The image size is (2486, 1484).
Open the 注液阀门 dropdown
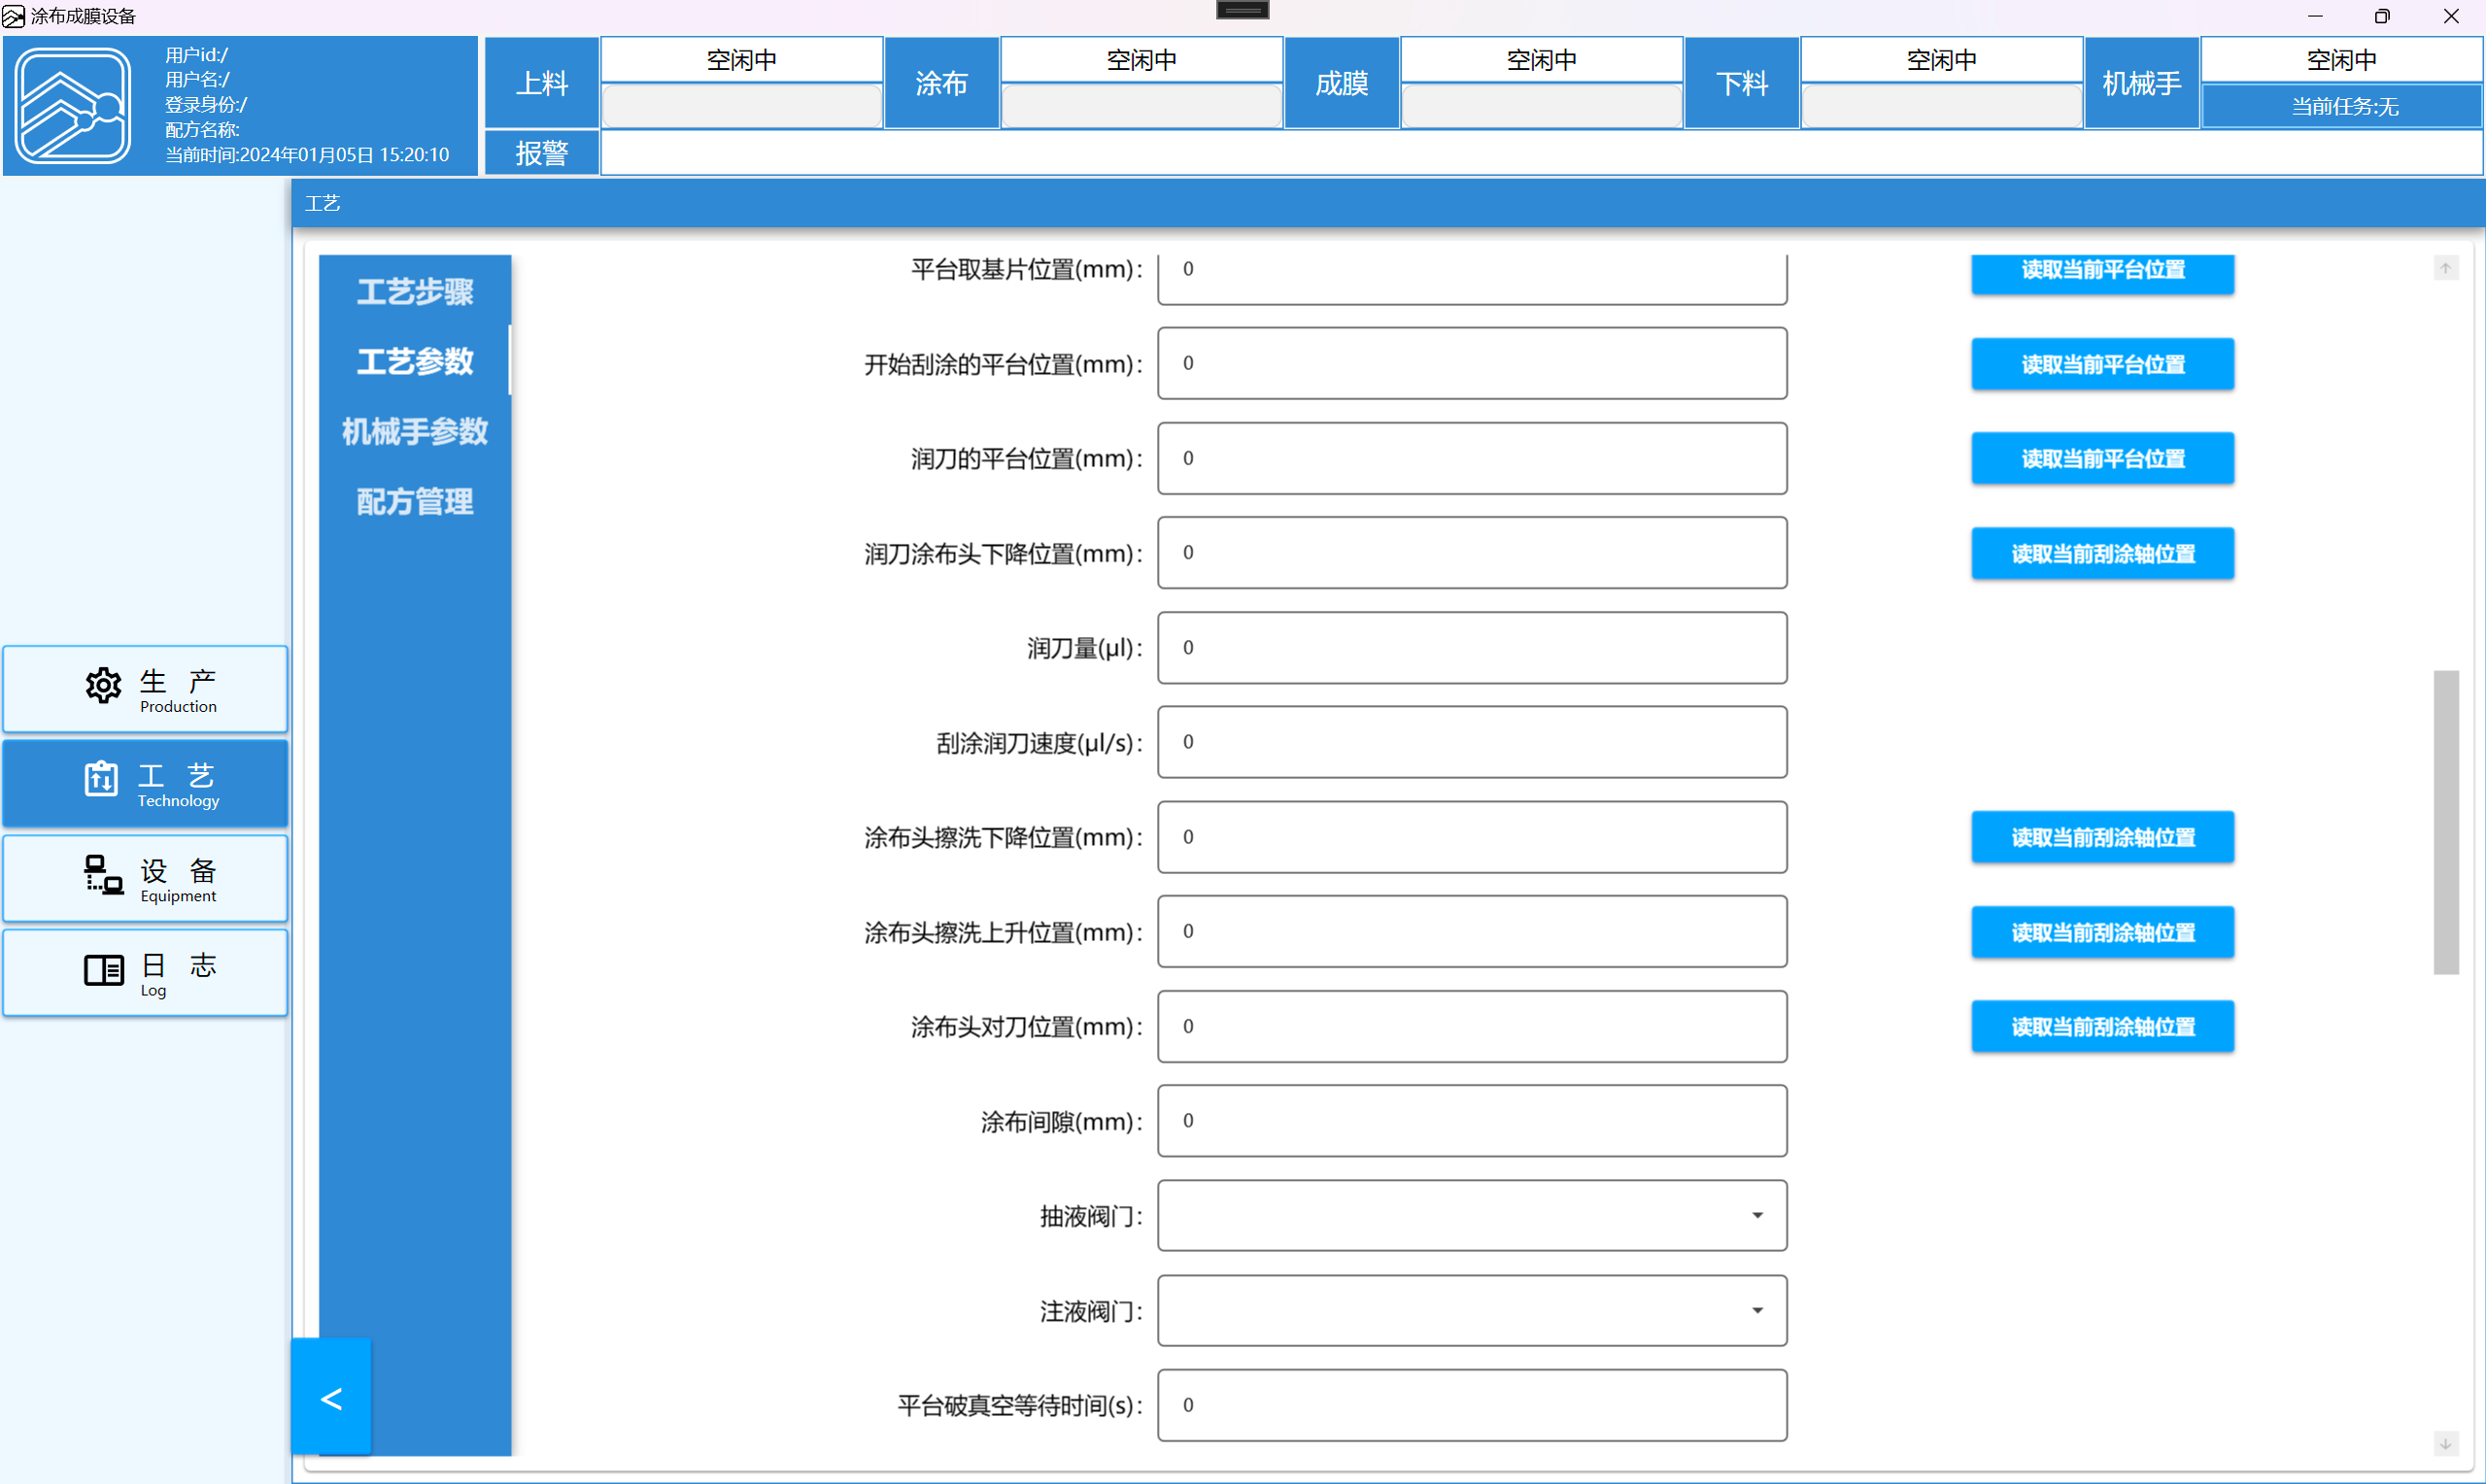[x=1472, y=1310]
